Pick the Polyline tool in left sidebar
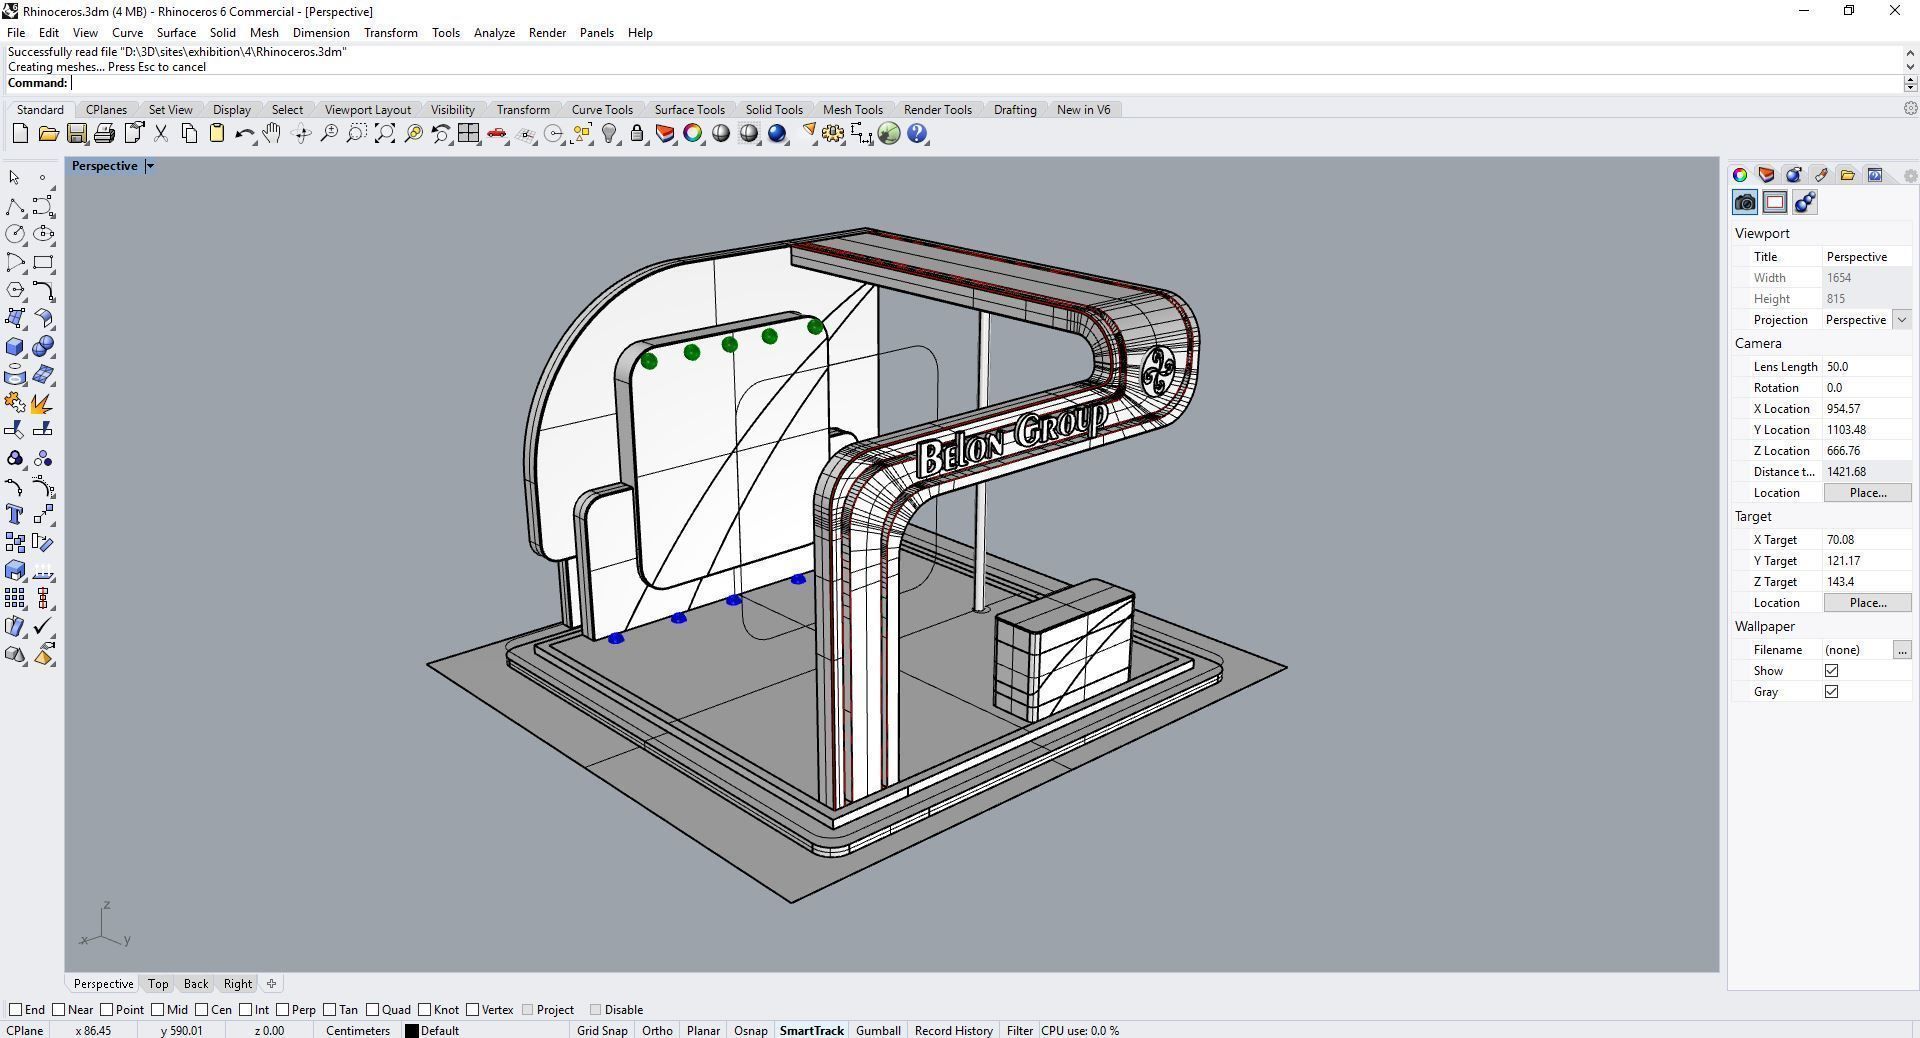Screen dimensions: 1920x1038 click(15, 206)
